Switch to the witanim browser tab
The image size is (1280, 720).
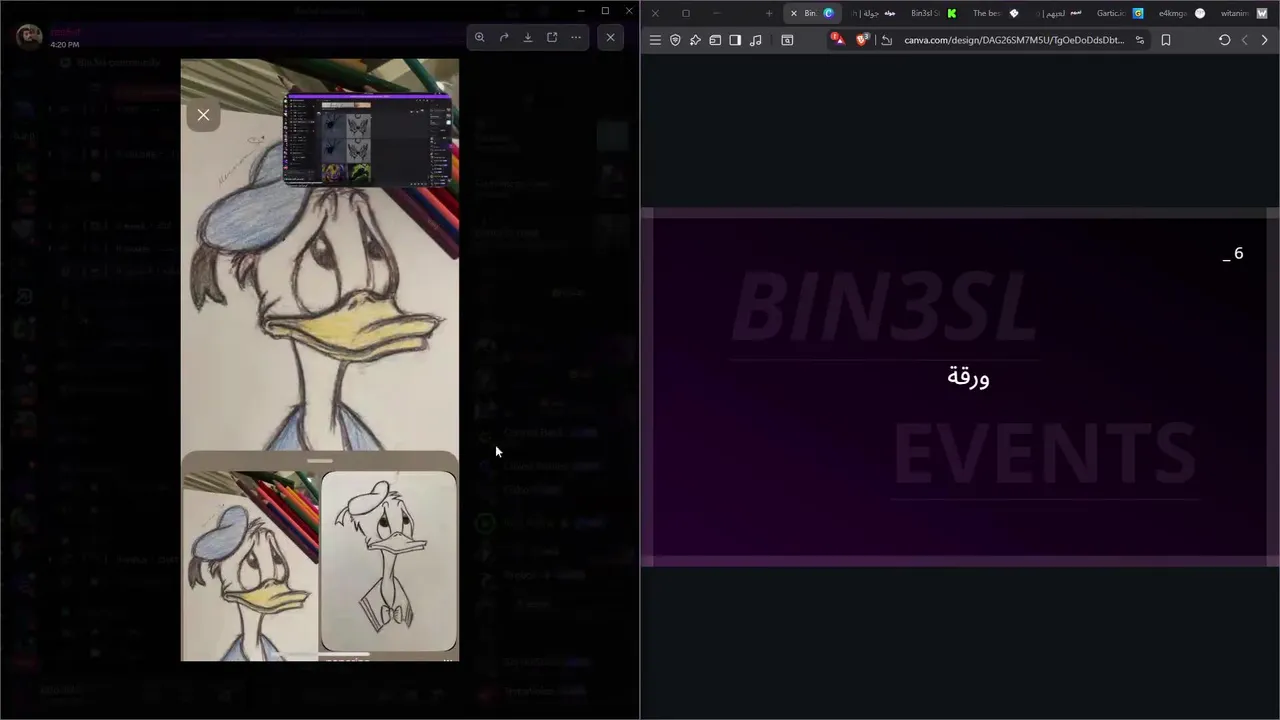click(x=1243, y=13)
